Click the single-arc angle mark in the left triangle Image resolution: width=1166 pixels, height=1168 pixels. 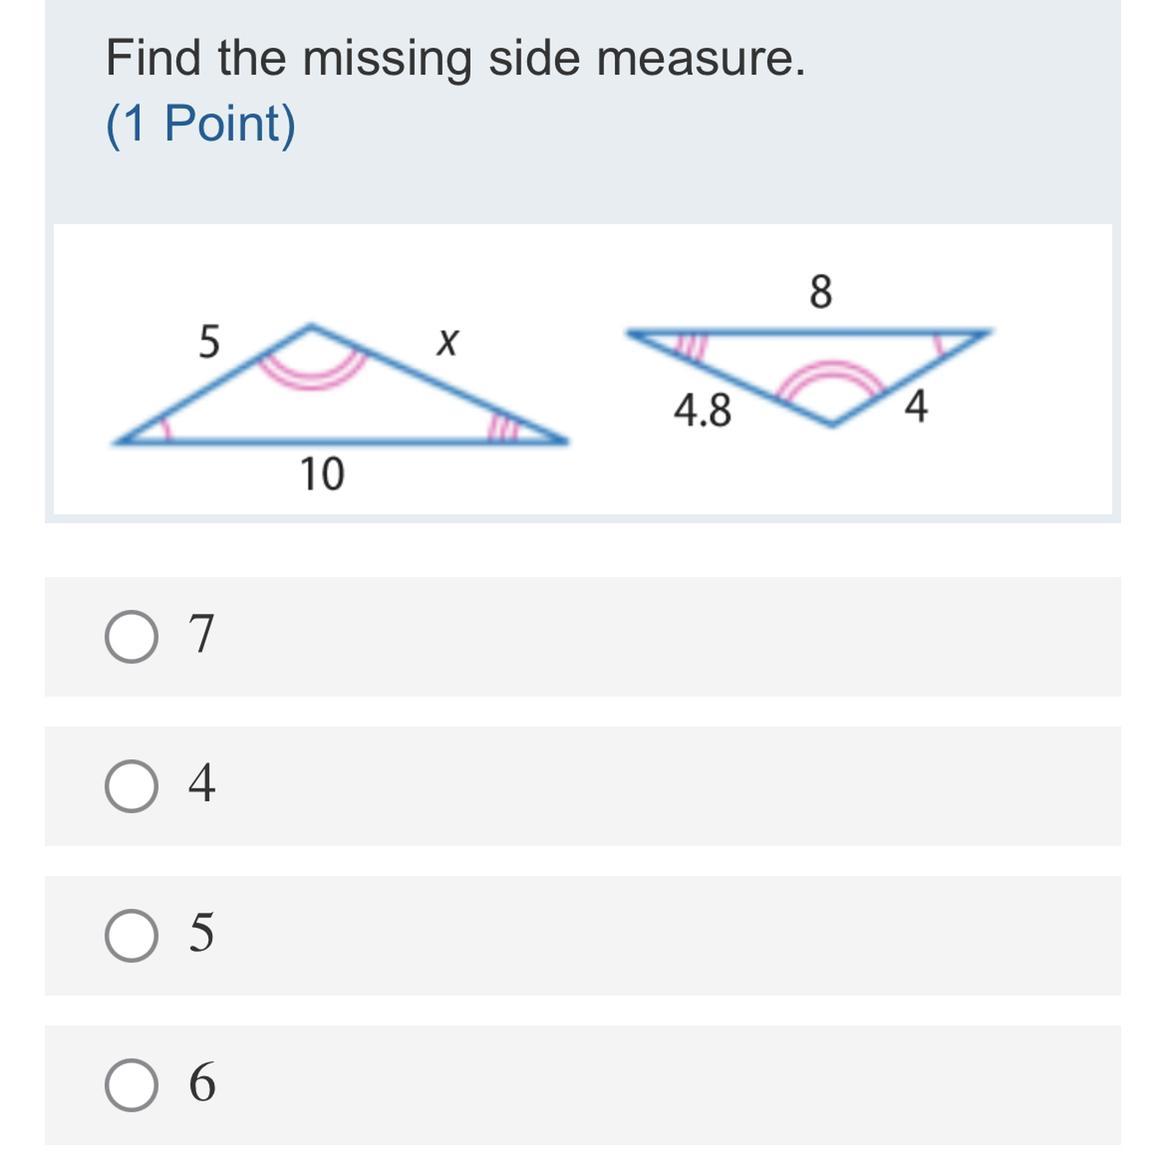click(166, 430)
